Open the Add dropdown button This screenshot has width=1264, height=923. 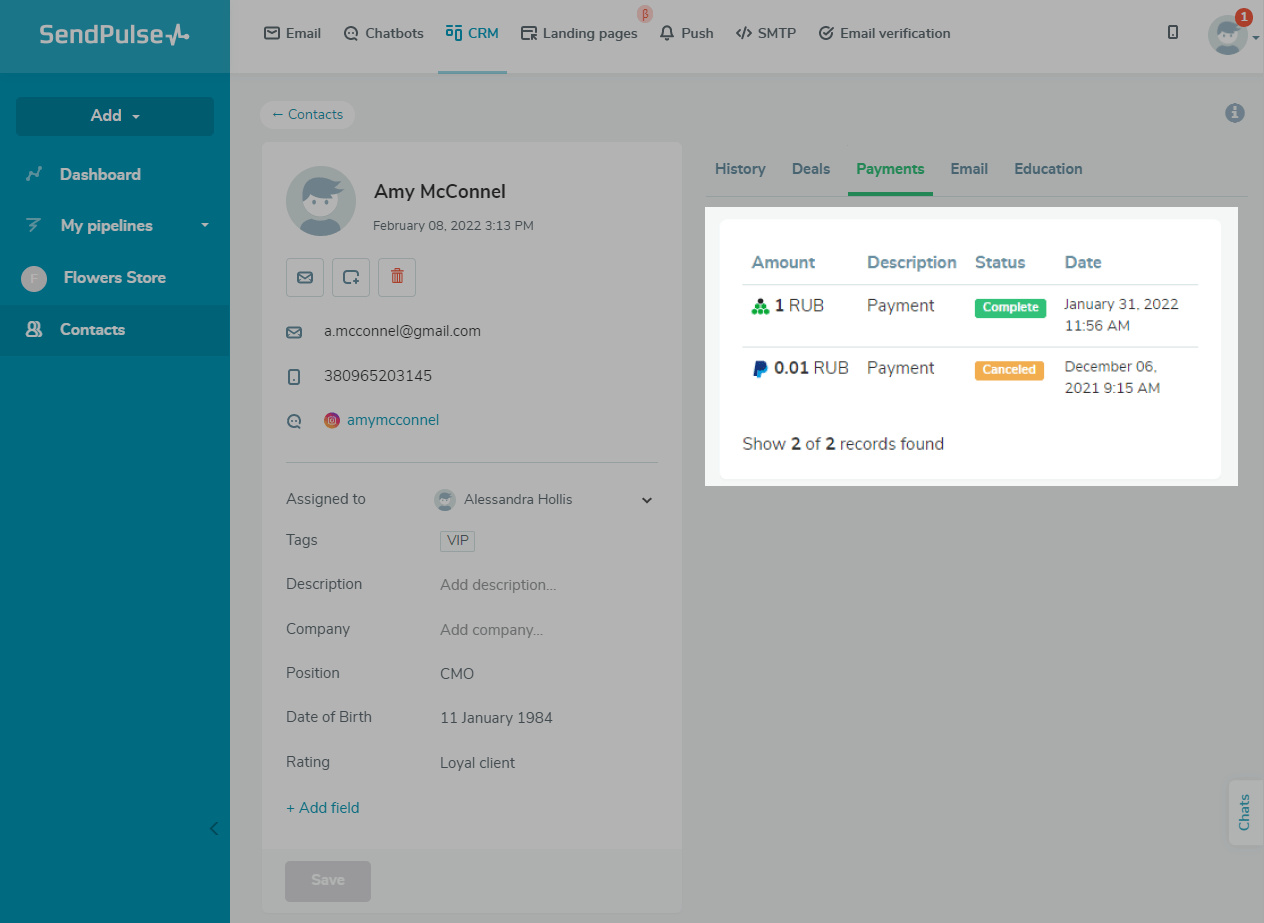[115, 116]
